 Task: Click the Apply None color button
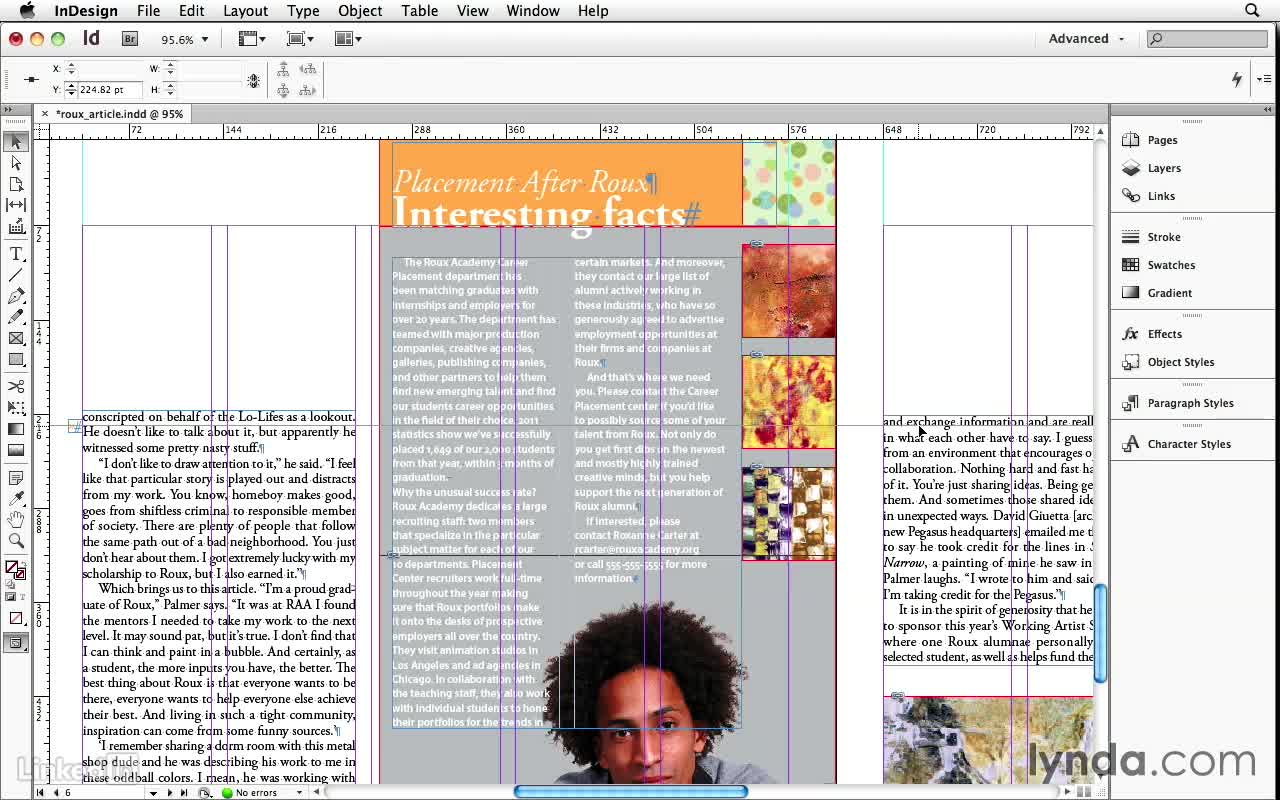[16, 619]
